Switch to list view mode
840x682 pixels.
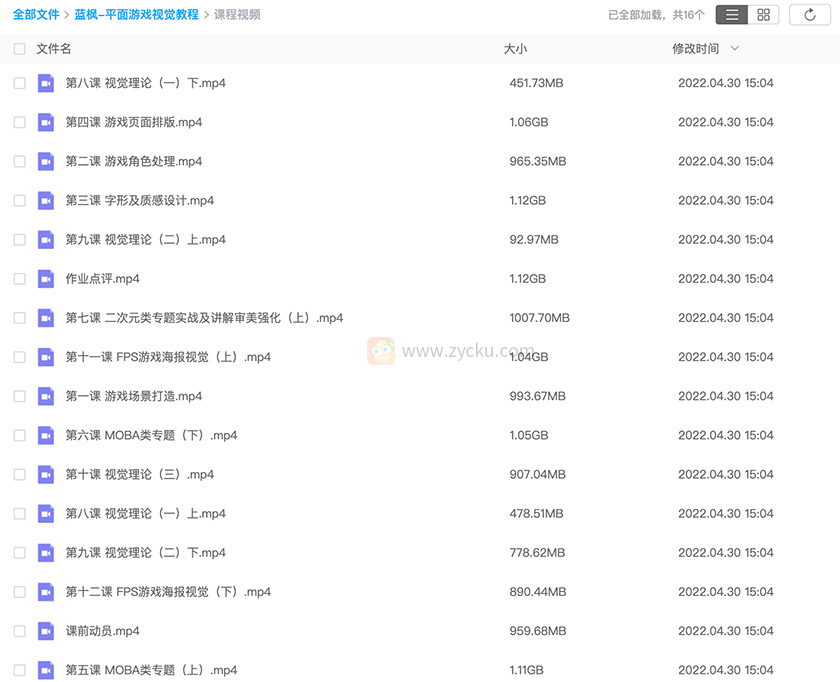733,15
